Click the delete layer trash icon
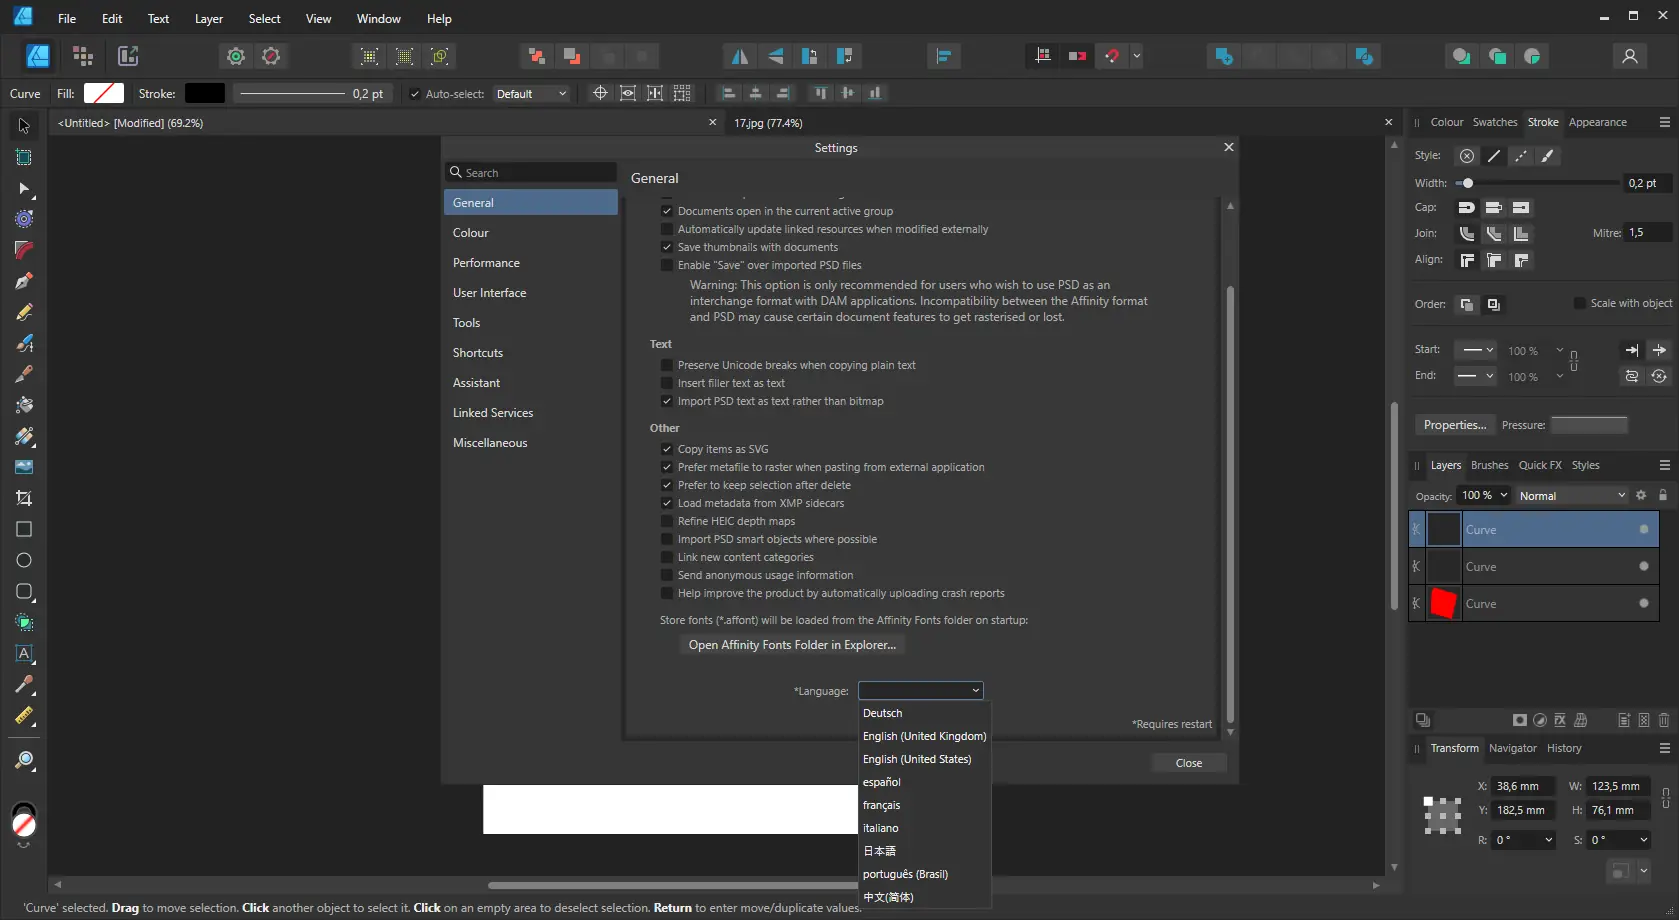 click(x=1664, y=720)
